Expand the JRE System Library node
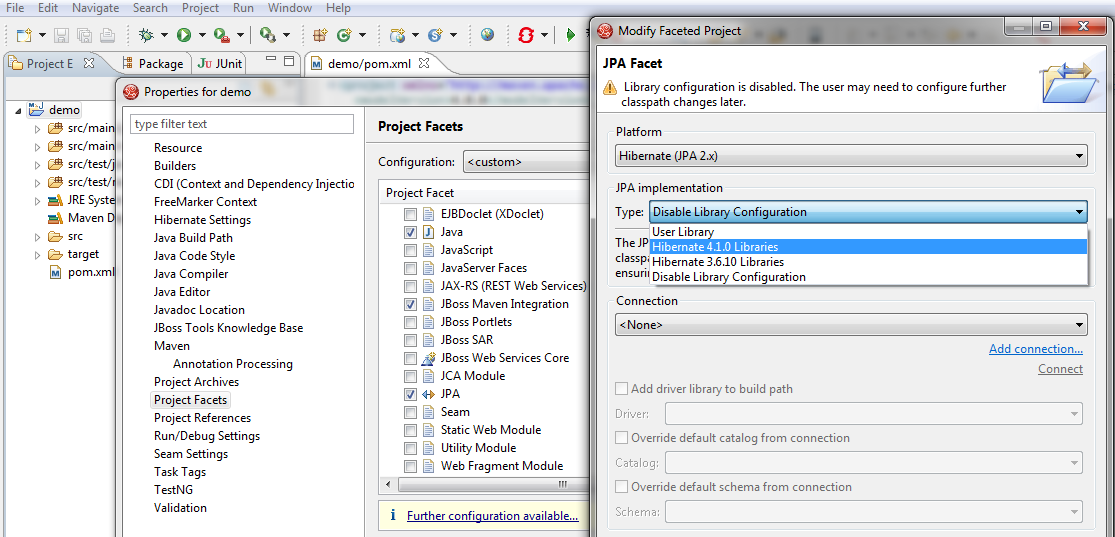The height and width of the screenshot is (537, 1115). 38,201
